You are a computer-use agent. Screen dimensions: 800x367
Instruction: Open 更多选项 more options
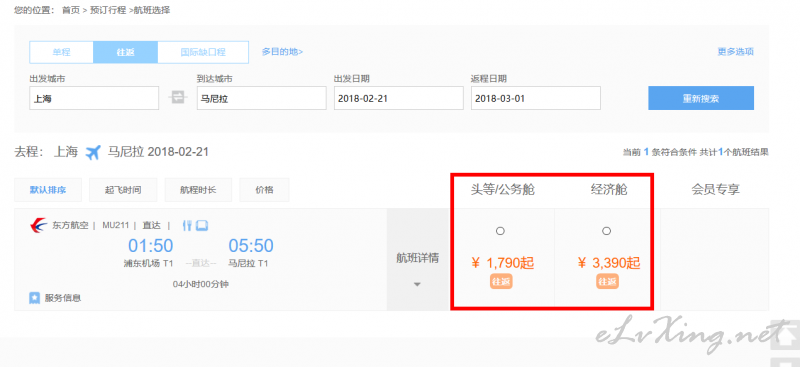(x=735, y=52)
